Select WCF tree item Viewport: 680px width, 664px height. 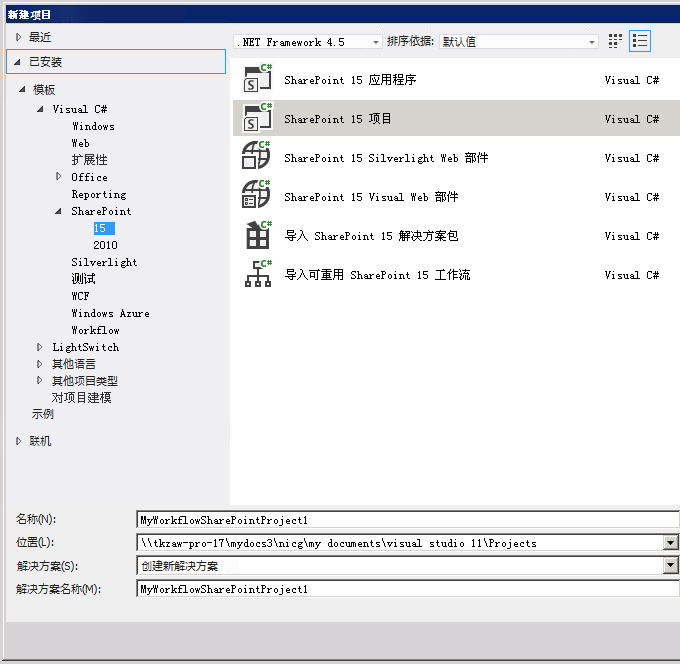point(80,296)
